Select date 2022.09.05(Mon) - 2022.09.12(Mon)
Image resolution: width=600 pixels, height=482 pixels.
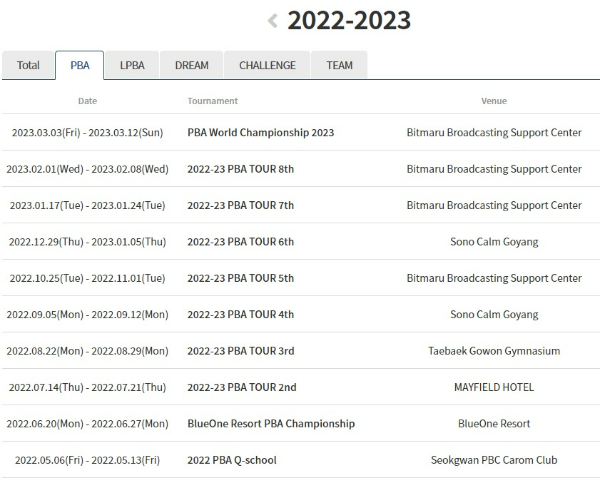click(x=87, y=314)
